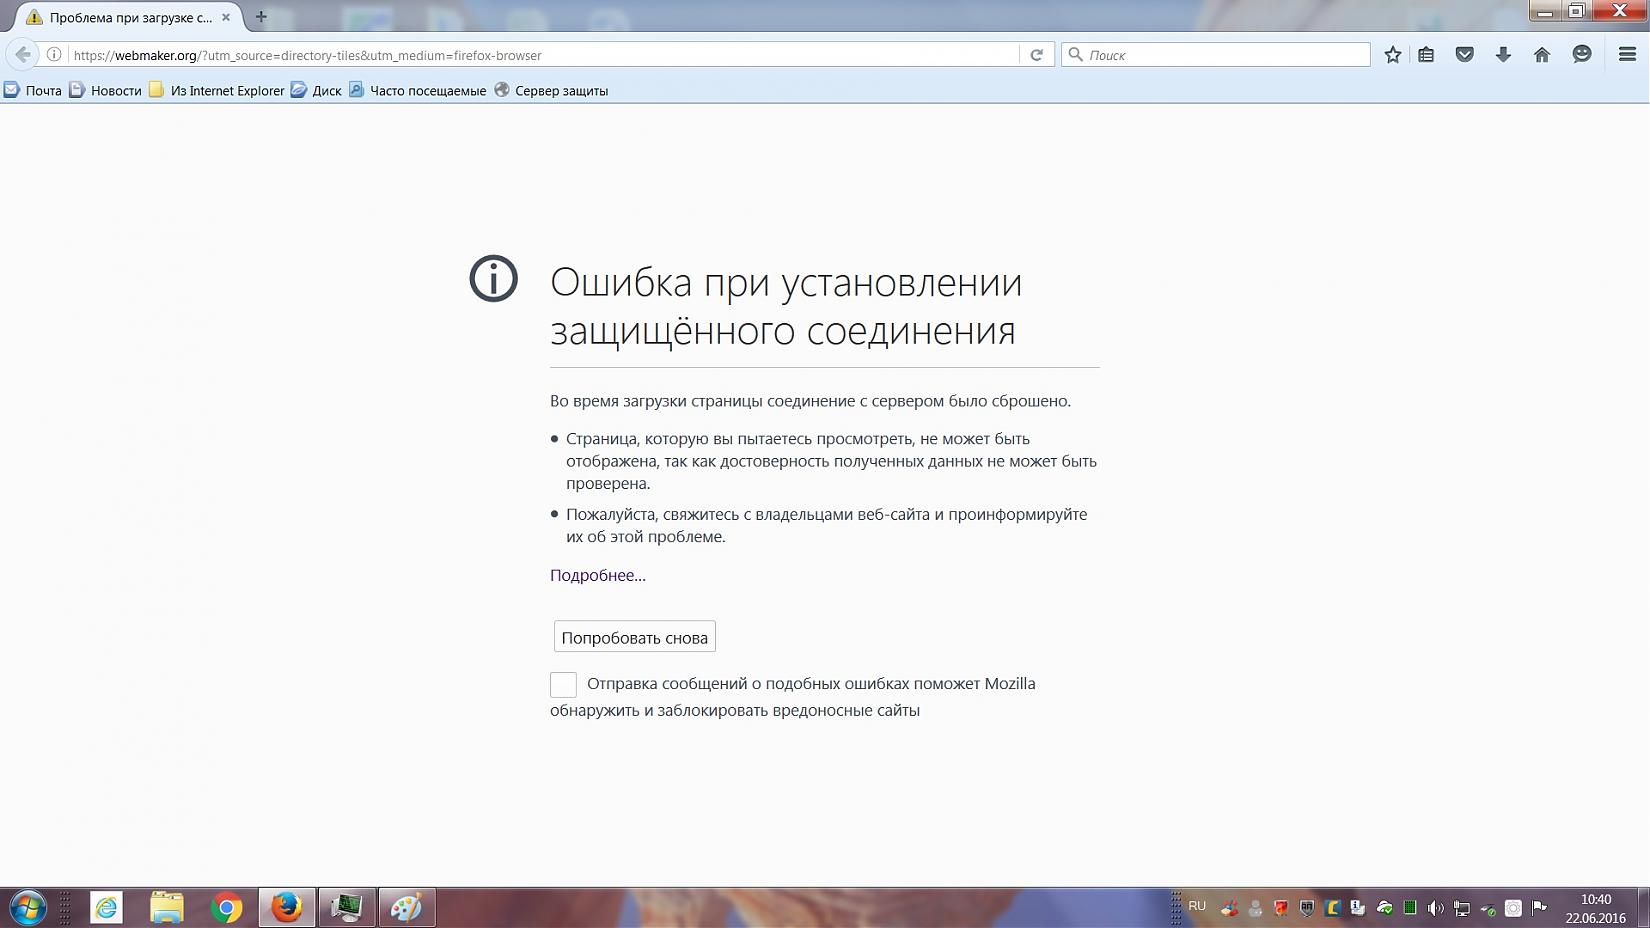The width and height of the screenshot is (1650, 928).
Task: Expand the 'Часто посещаемые' bookmark menu
Action: tap(417, 90)
